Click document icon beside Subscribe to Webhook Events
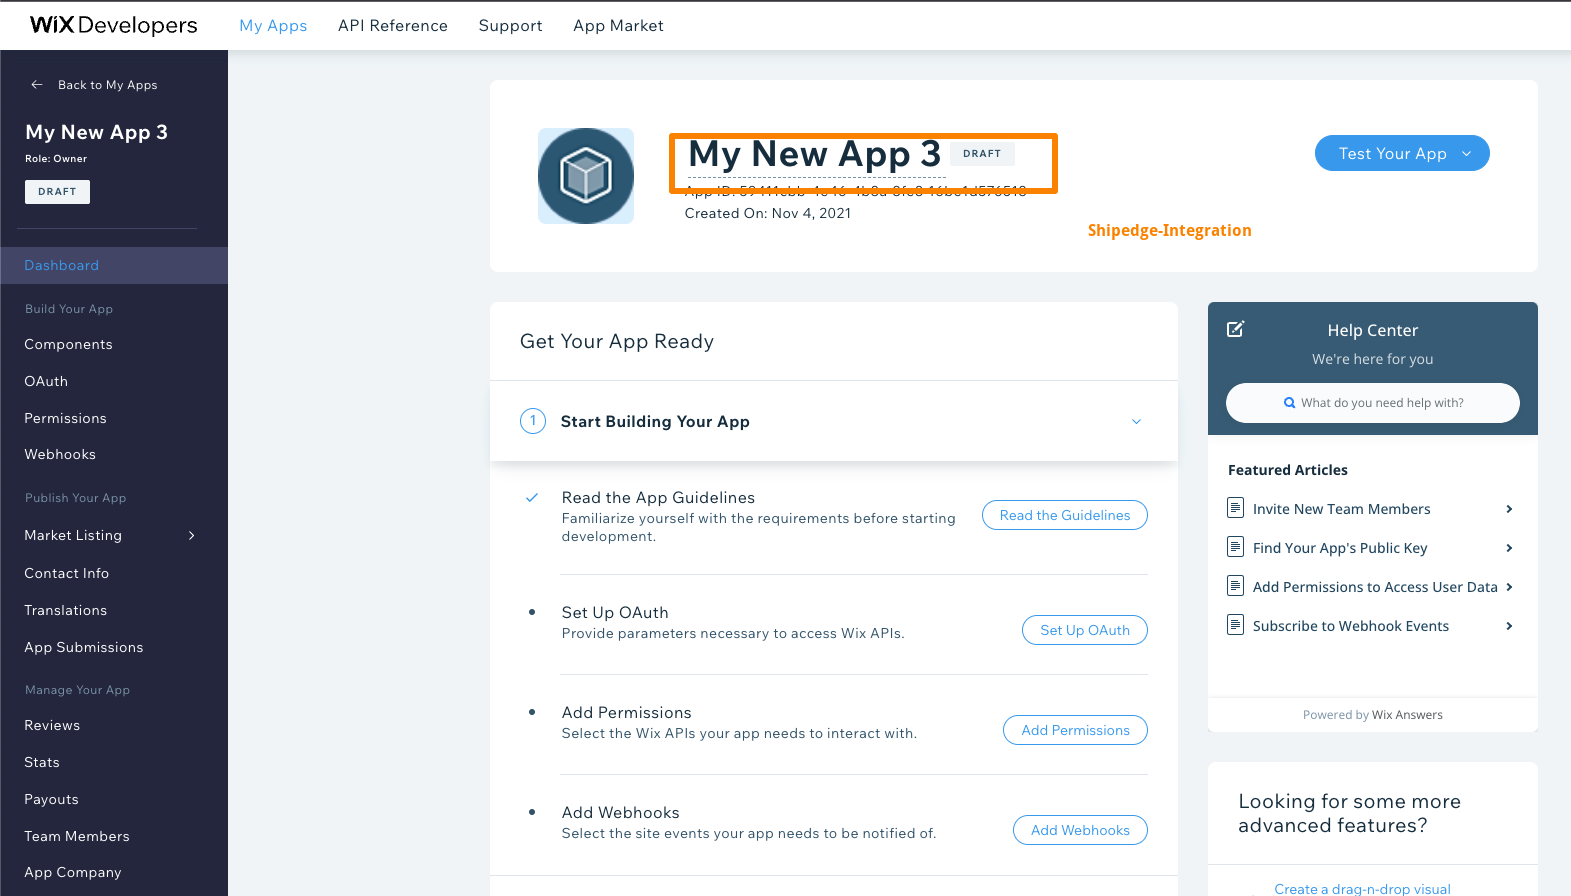The height and width of the screenshot is (896, 1571). point(1236,625)
